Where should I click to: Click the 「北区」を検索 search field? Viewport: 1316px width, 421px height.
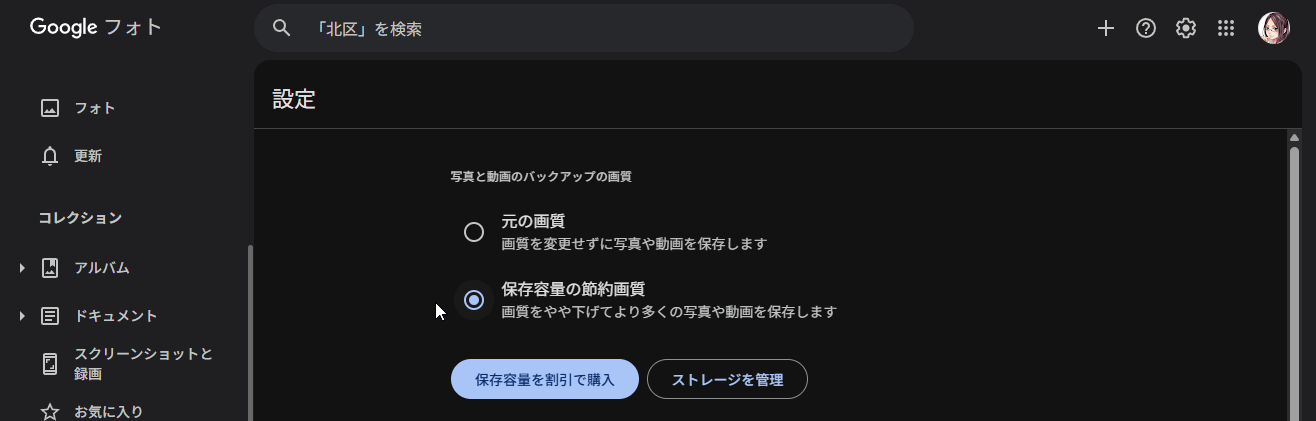click(x=600, y=28)
